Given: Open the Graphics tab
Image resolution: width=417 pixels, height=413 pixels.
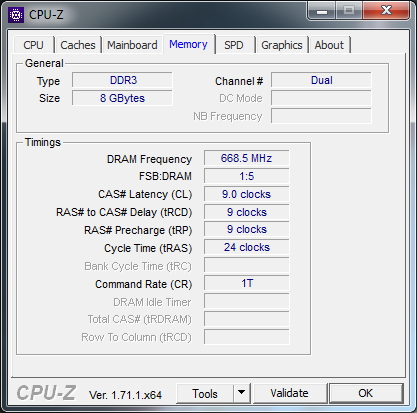Looking at the screenshot, I should point(282,45).
